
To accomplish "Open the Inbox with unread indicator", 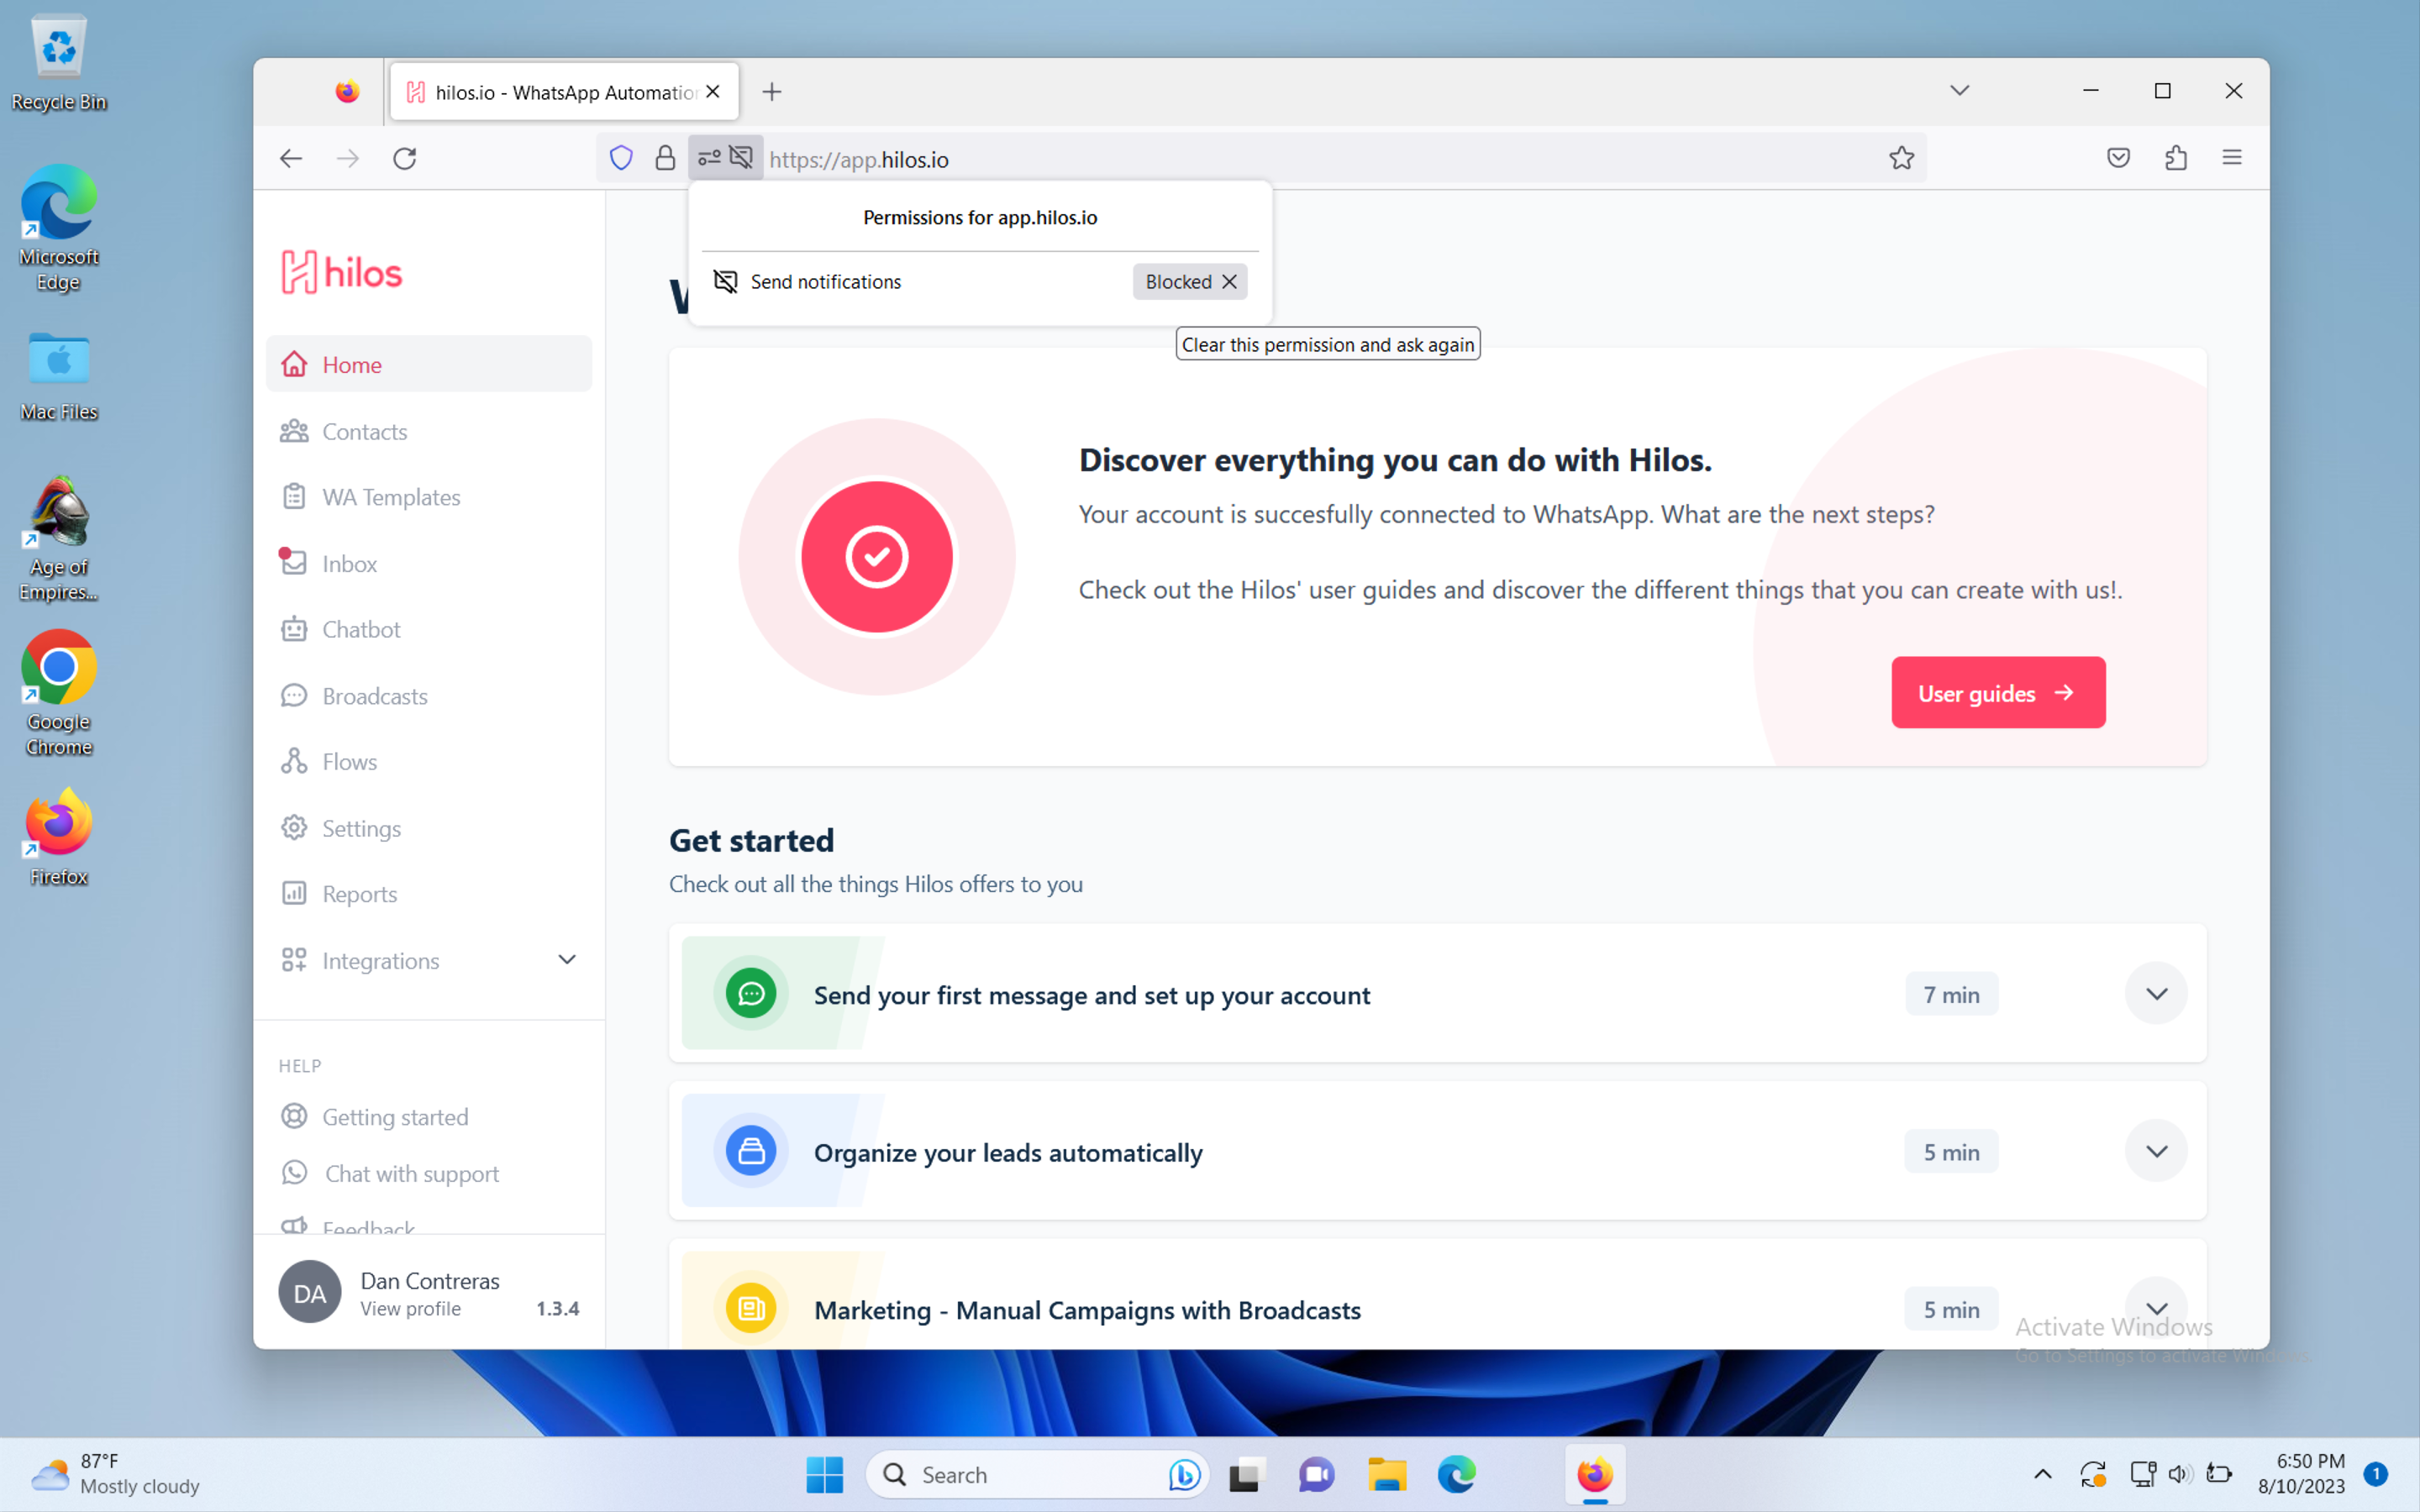I will point(349,563).
